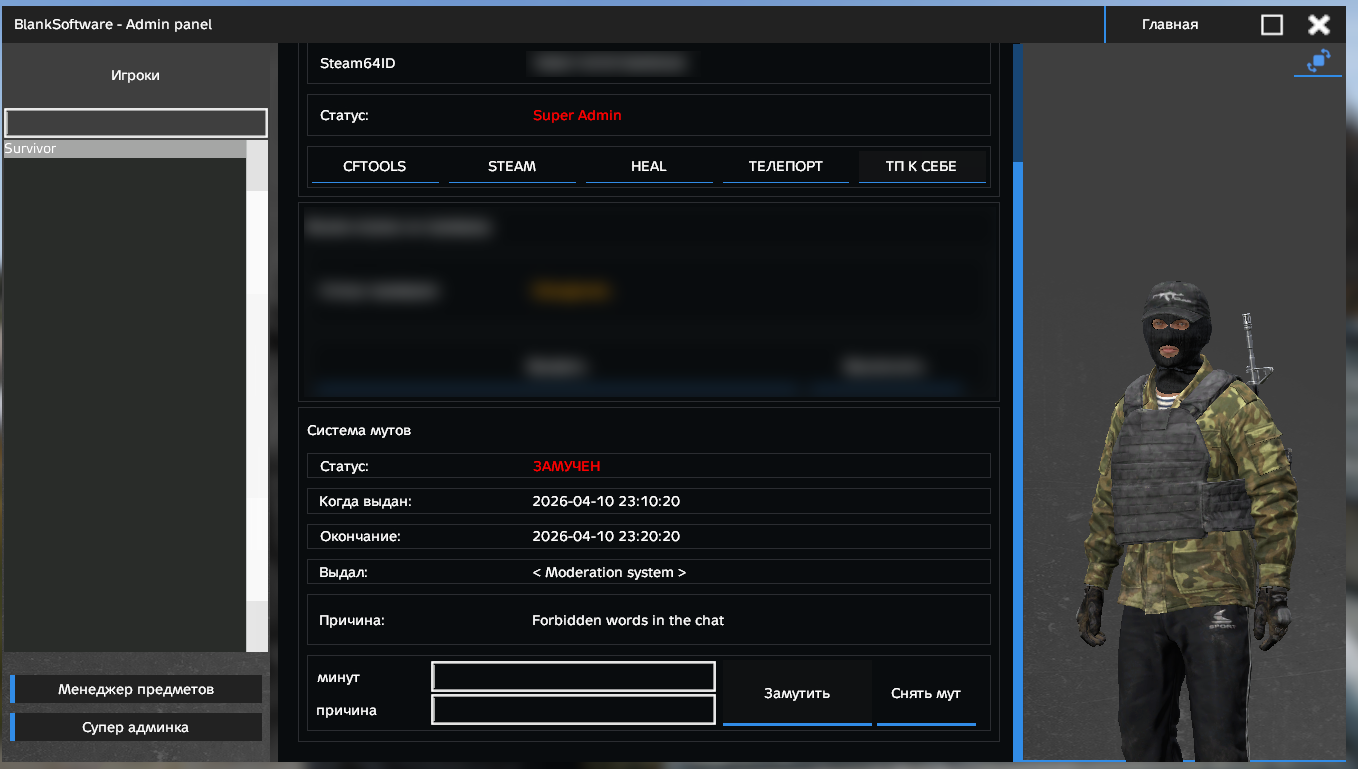The image size is (1358, 769).
Task: Heal the player with the HEAL button
Action: tap(649, 167)
